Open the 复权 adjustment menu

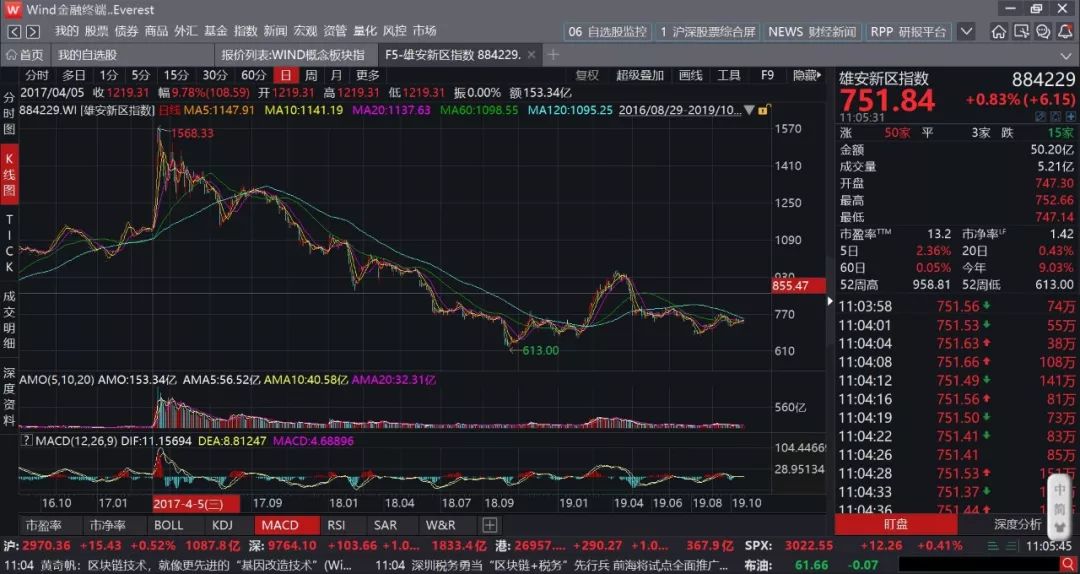[x=588, y=75]
